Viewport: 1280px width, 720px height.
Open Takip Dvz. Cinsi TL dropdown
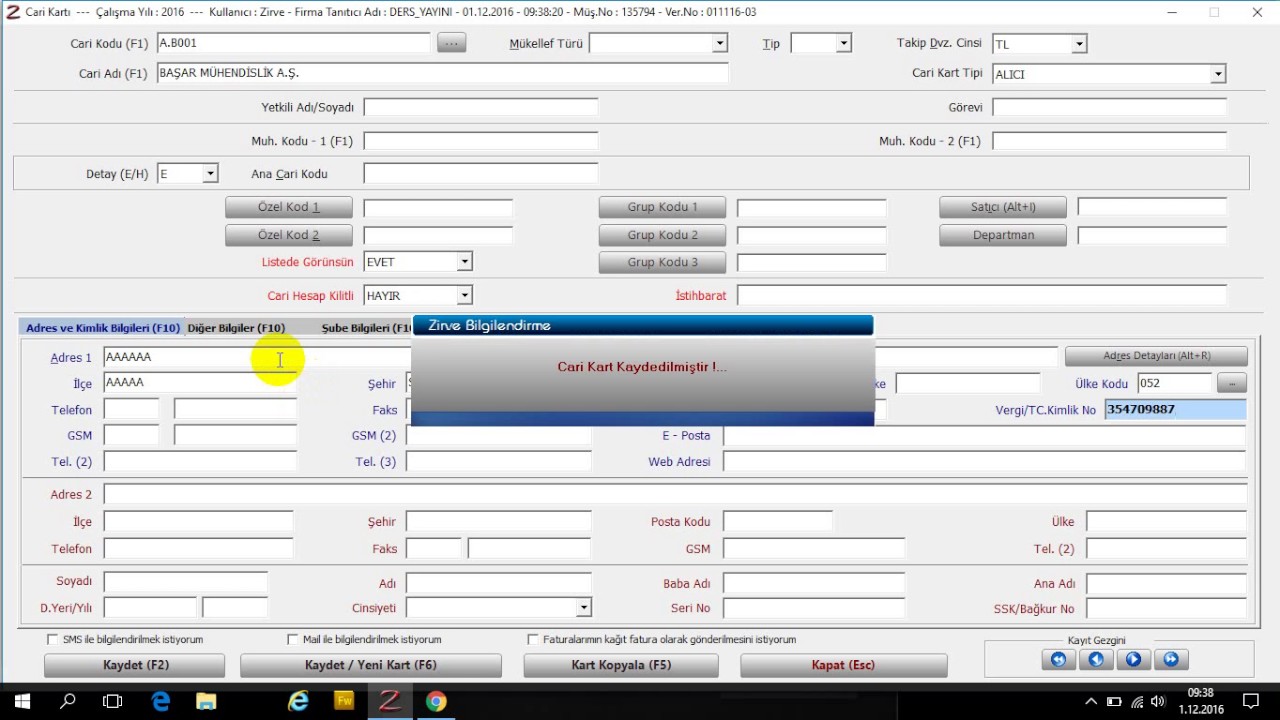point(1079,44)
